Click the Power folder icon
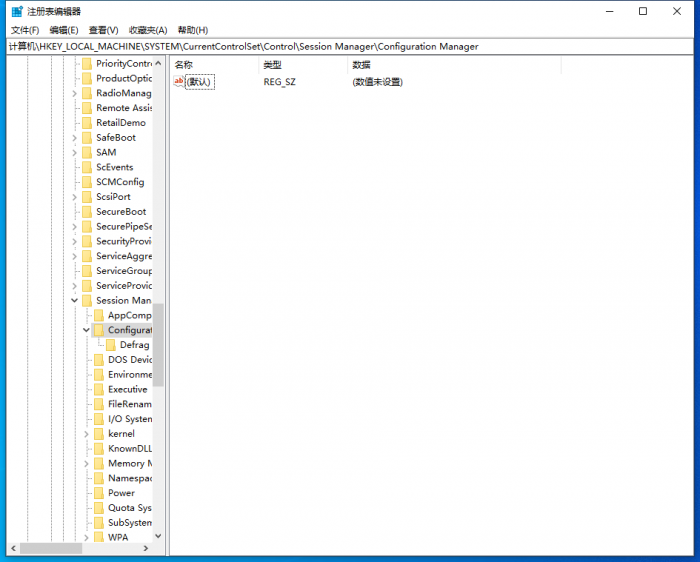The image size is (700, 562). [x=99, y=493]
